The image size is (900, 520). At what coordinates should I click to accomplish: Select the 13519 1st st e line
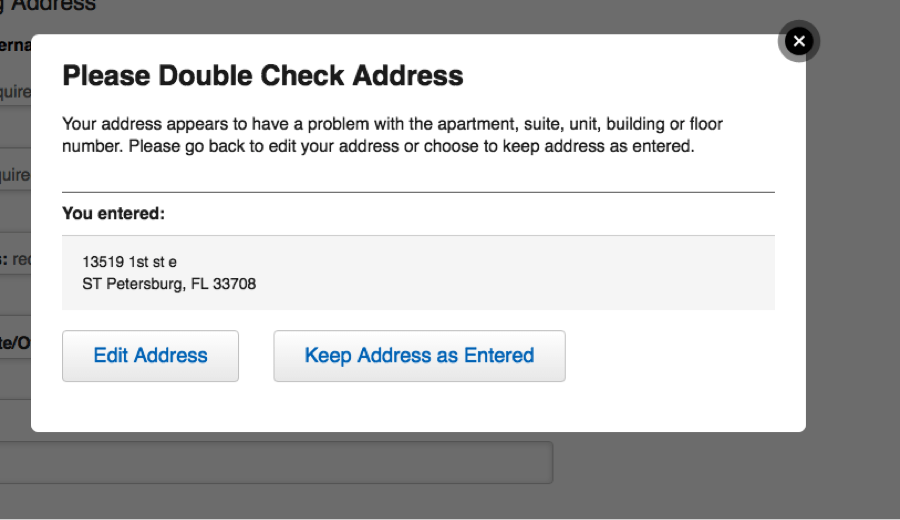pyautogui.click(x=130, y=262)
